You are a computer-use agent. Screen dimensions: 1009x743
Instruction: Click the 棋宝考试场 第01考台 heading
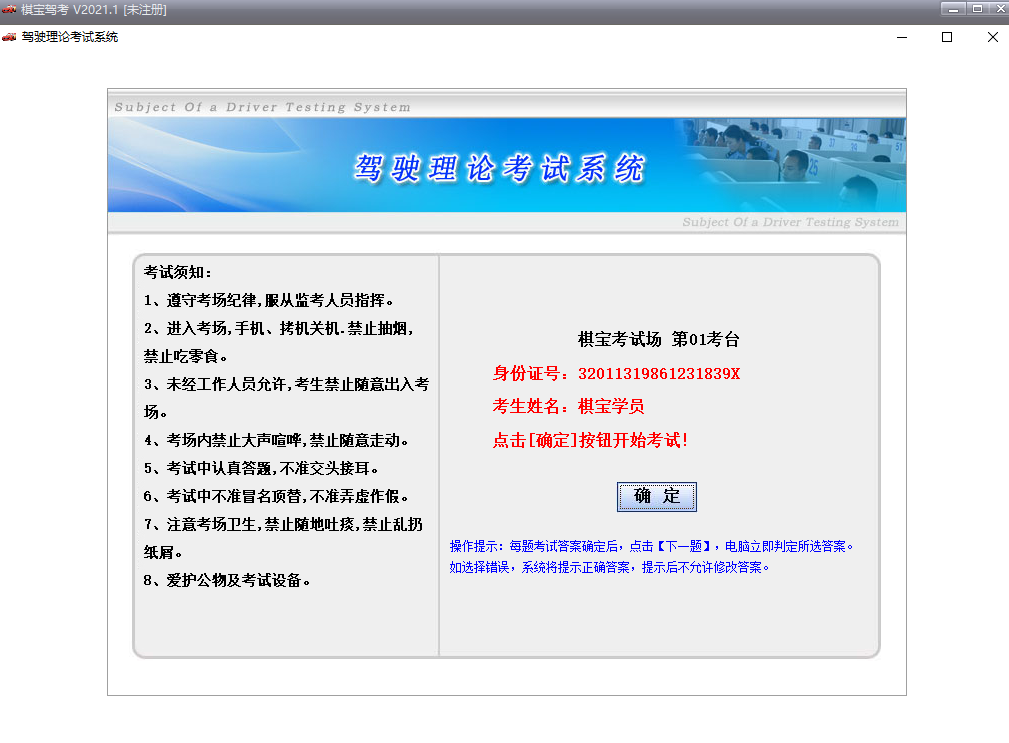[x=659, y=339]
